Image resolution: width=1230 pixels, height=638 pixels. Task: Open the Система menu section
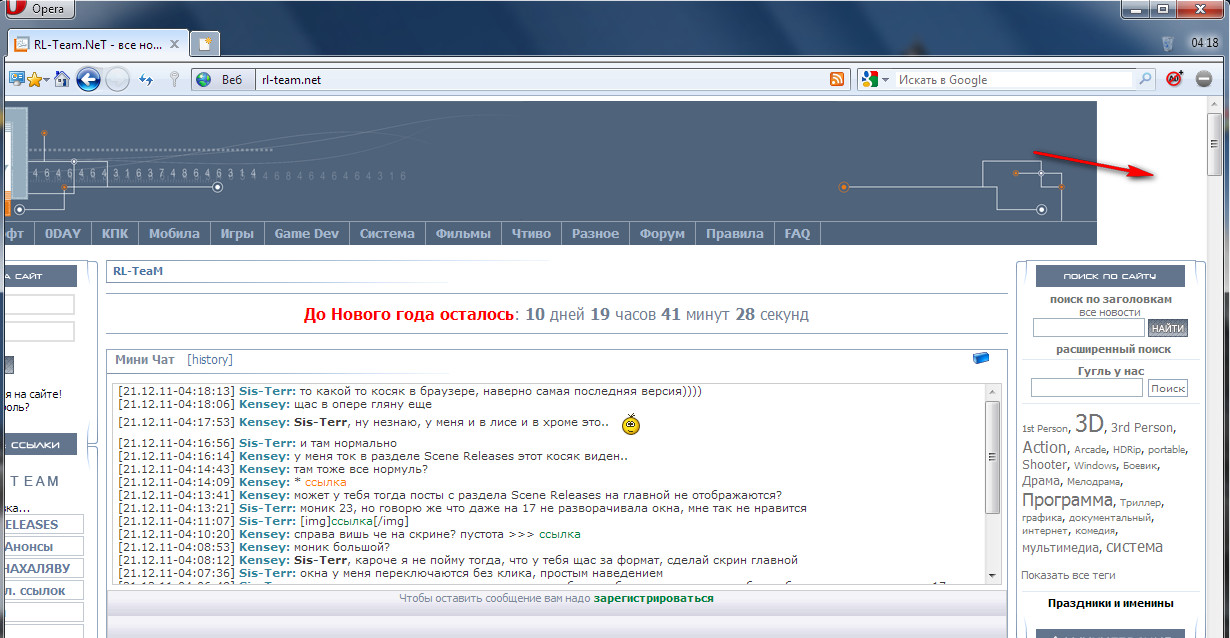387,233
